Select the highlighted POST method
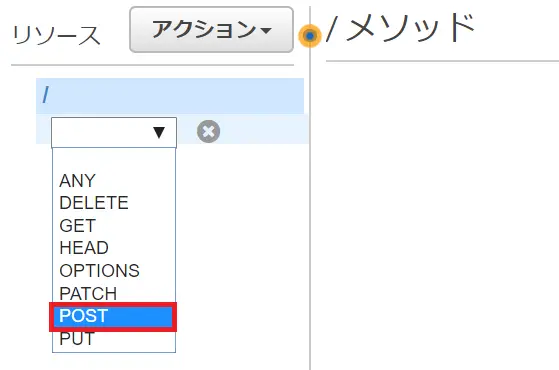559x370 pixels. click(x=113, y=316)
